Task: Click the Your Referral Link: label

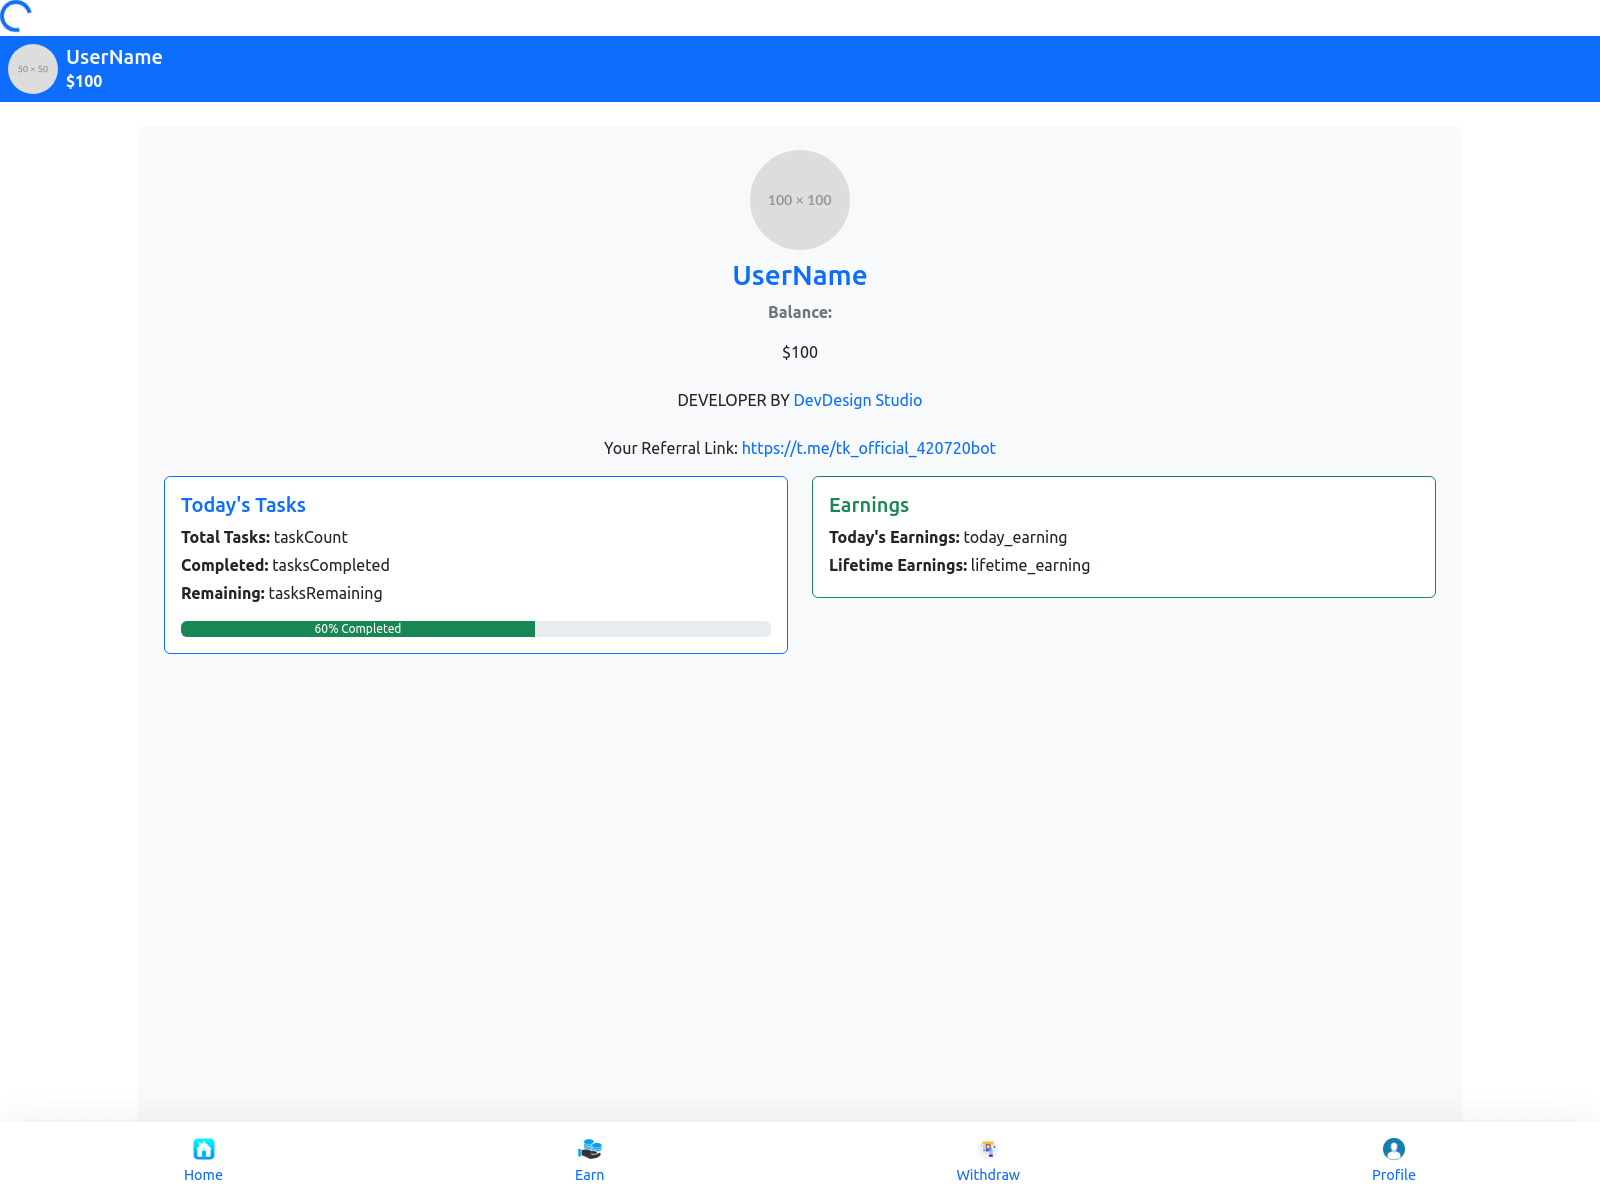Action: tap(671, 448)
